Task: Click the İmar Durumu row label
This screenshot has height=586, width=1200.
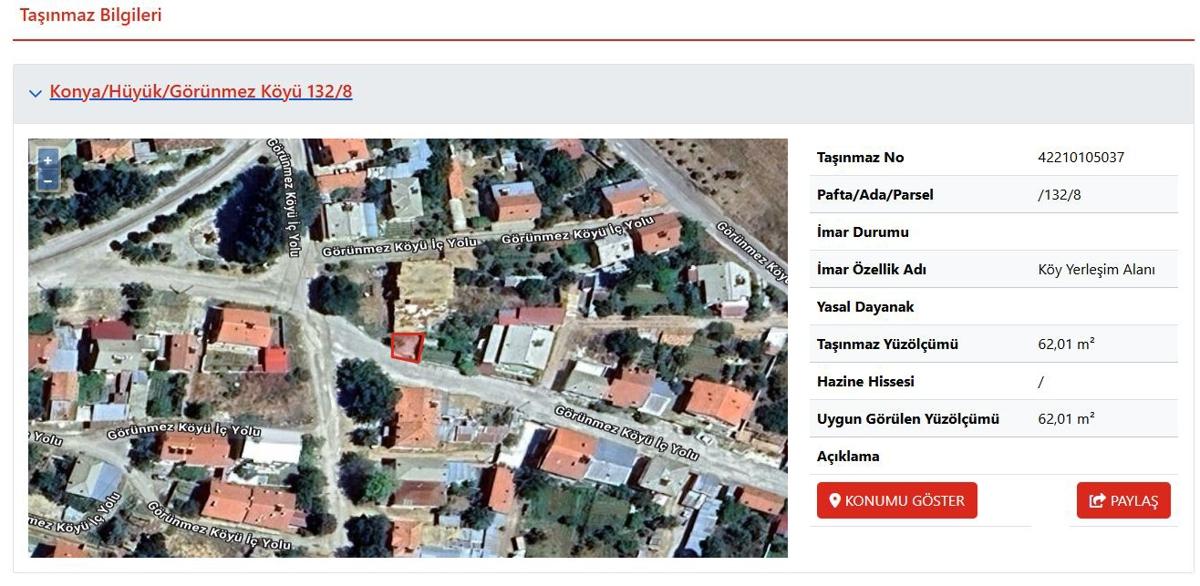Action: coord(863,232)
